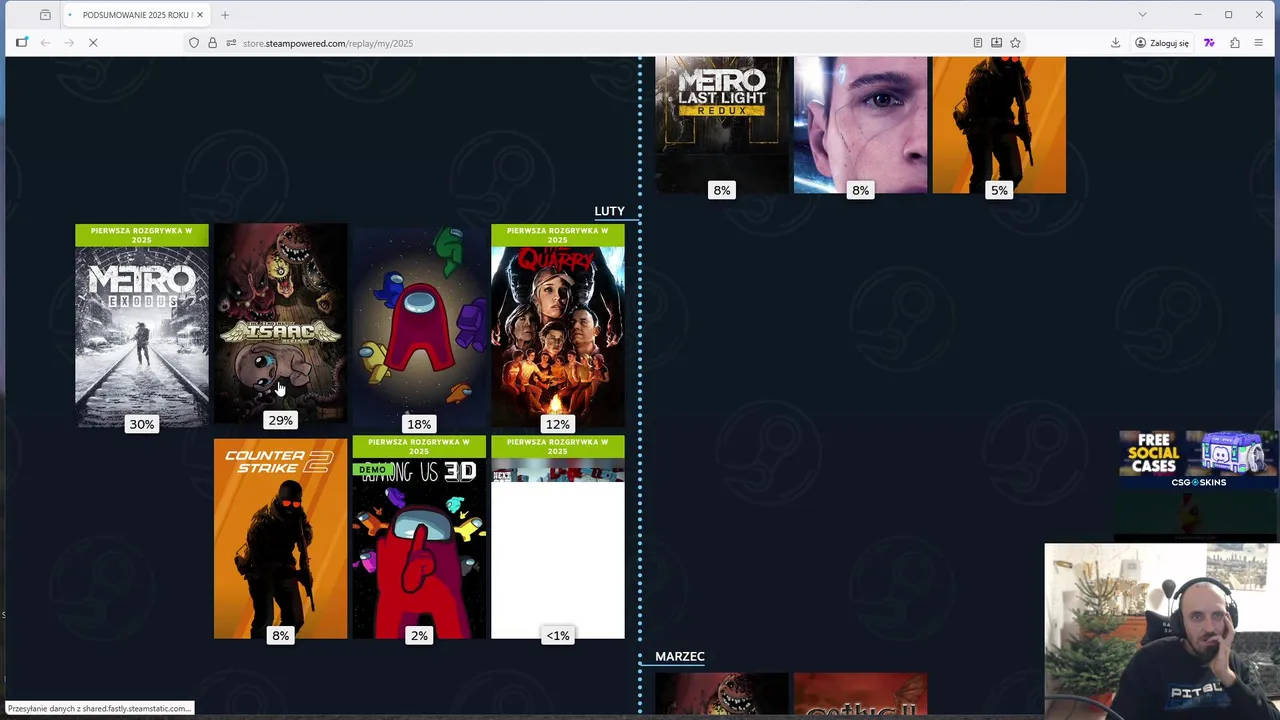This screenshot has width=1280, height=720.
Task: Click the 5% label in top row
Action: pos(999,190)
